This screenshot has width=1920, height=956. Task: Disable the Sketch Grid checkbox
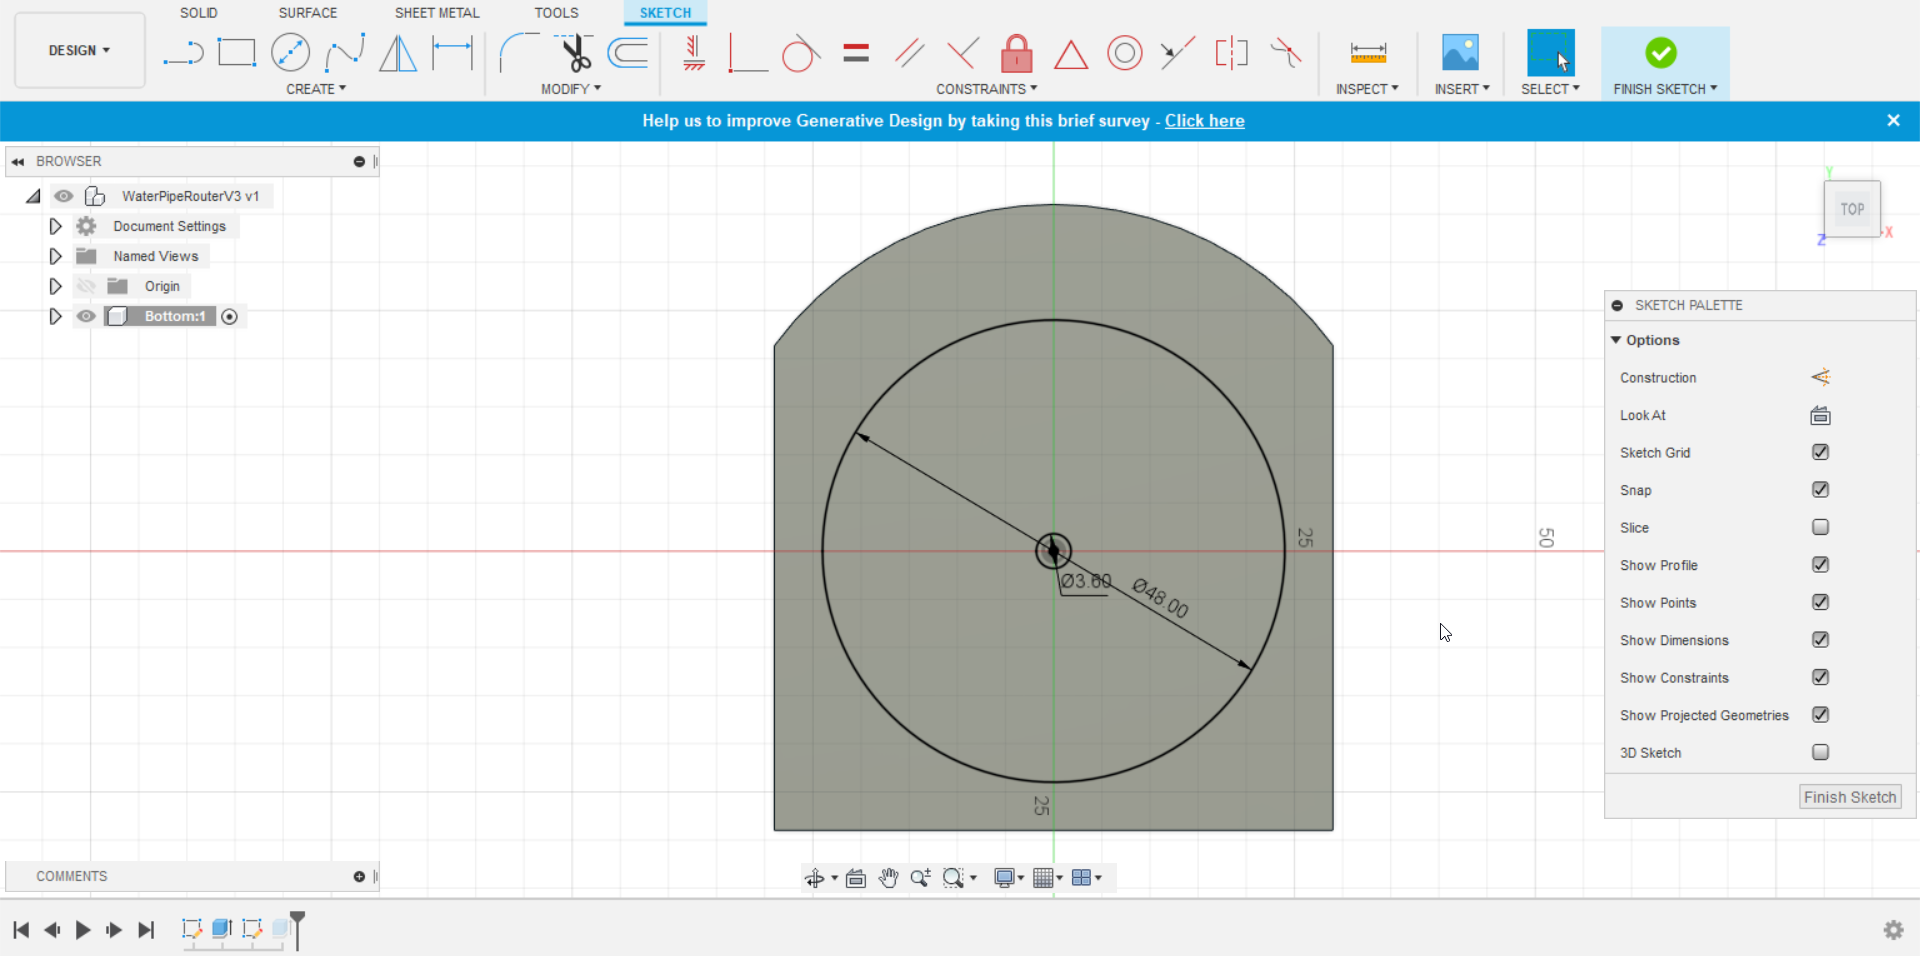1820,452
